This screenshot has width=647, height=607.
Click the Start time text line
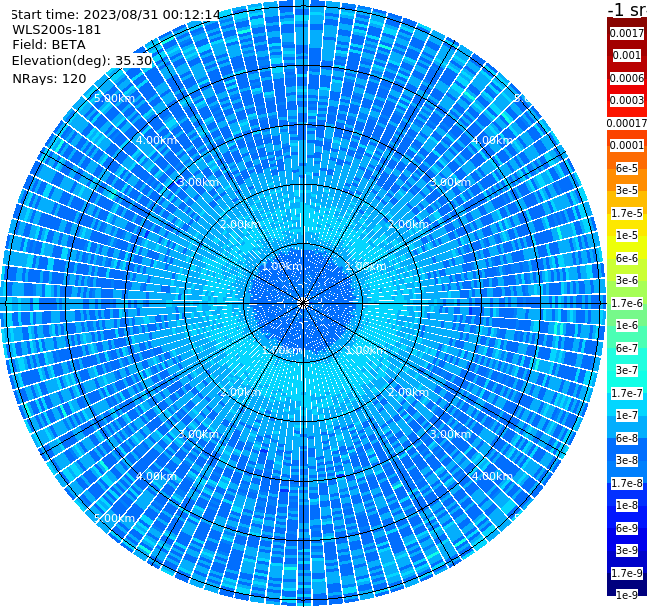coord(115,15)
